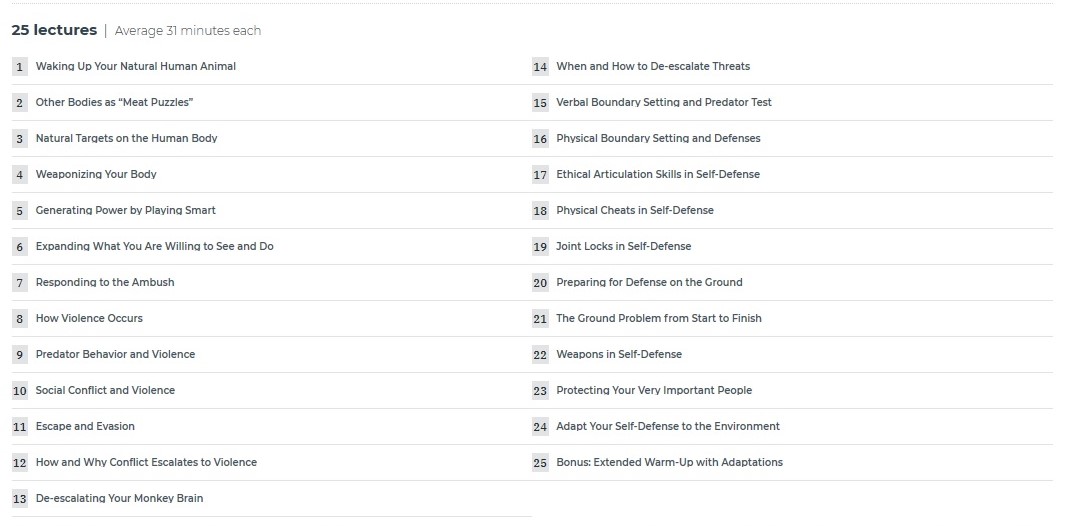Click the How Violence Occurs lecture
Screen dimensions: 1069x526
(89, 318)
